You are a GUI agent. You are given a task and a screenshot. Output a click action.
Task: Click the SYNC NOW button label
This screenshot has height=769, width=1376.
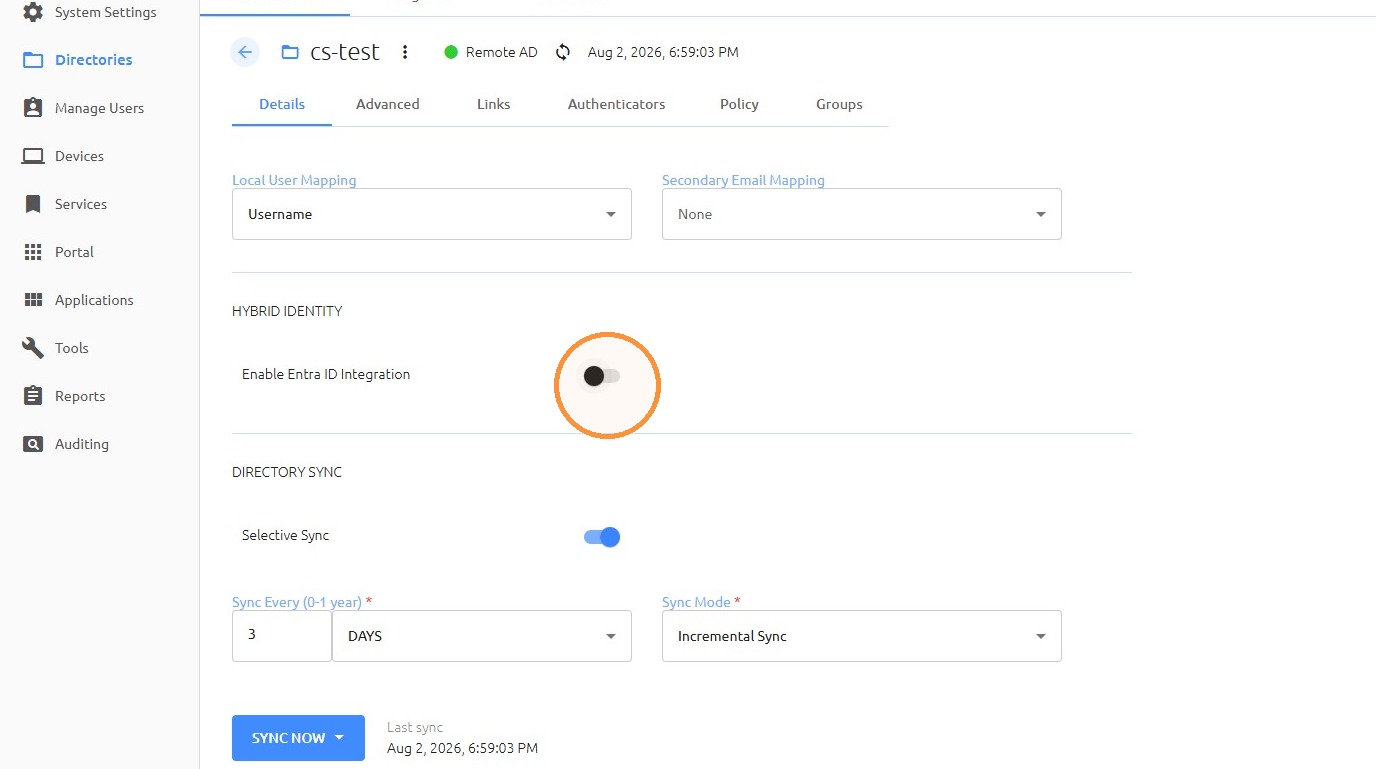[x=289, y=738]
